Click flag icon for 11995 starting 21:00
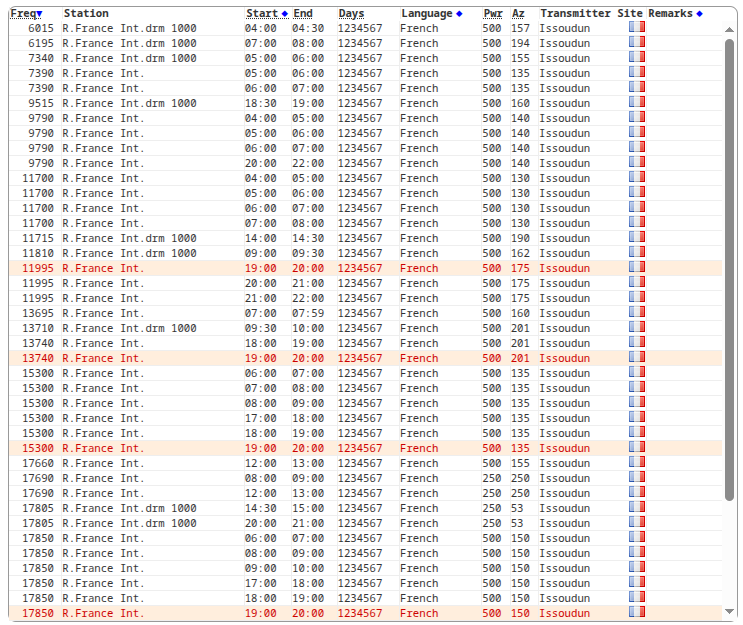The width and height of the screenshot is (743, 625). coord(637,297)
